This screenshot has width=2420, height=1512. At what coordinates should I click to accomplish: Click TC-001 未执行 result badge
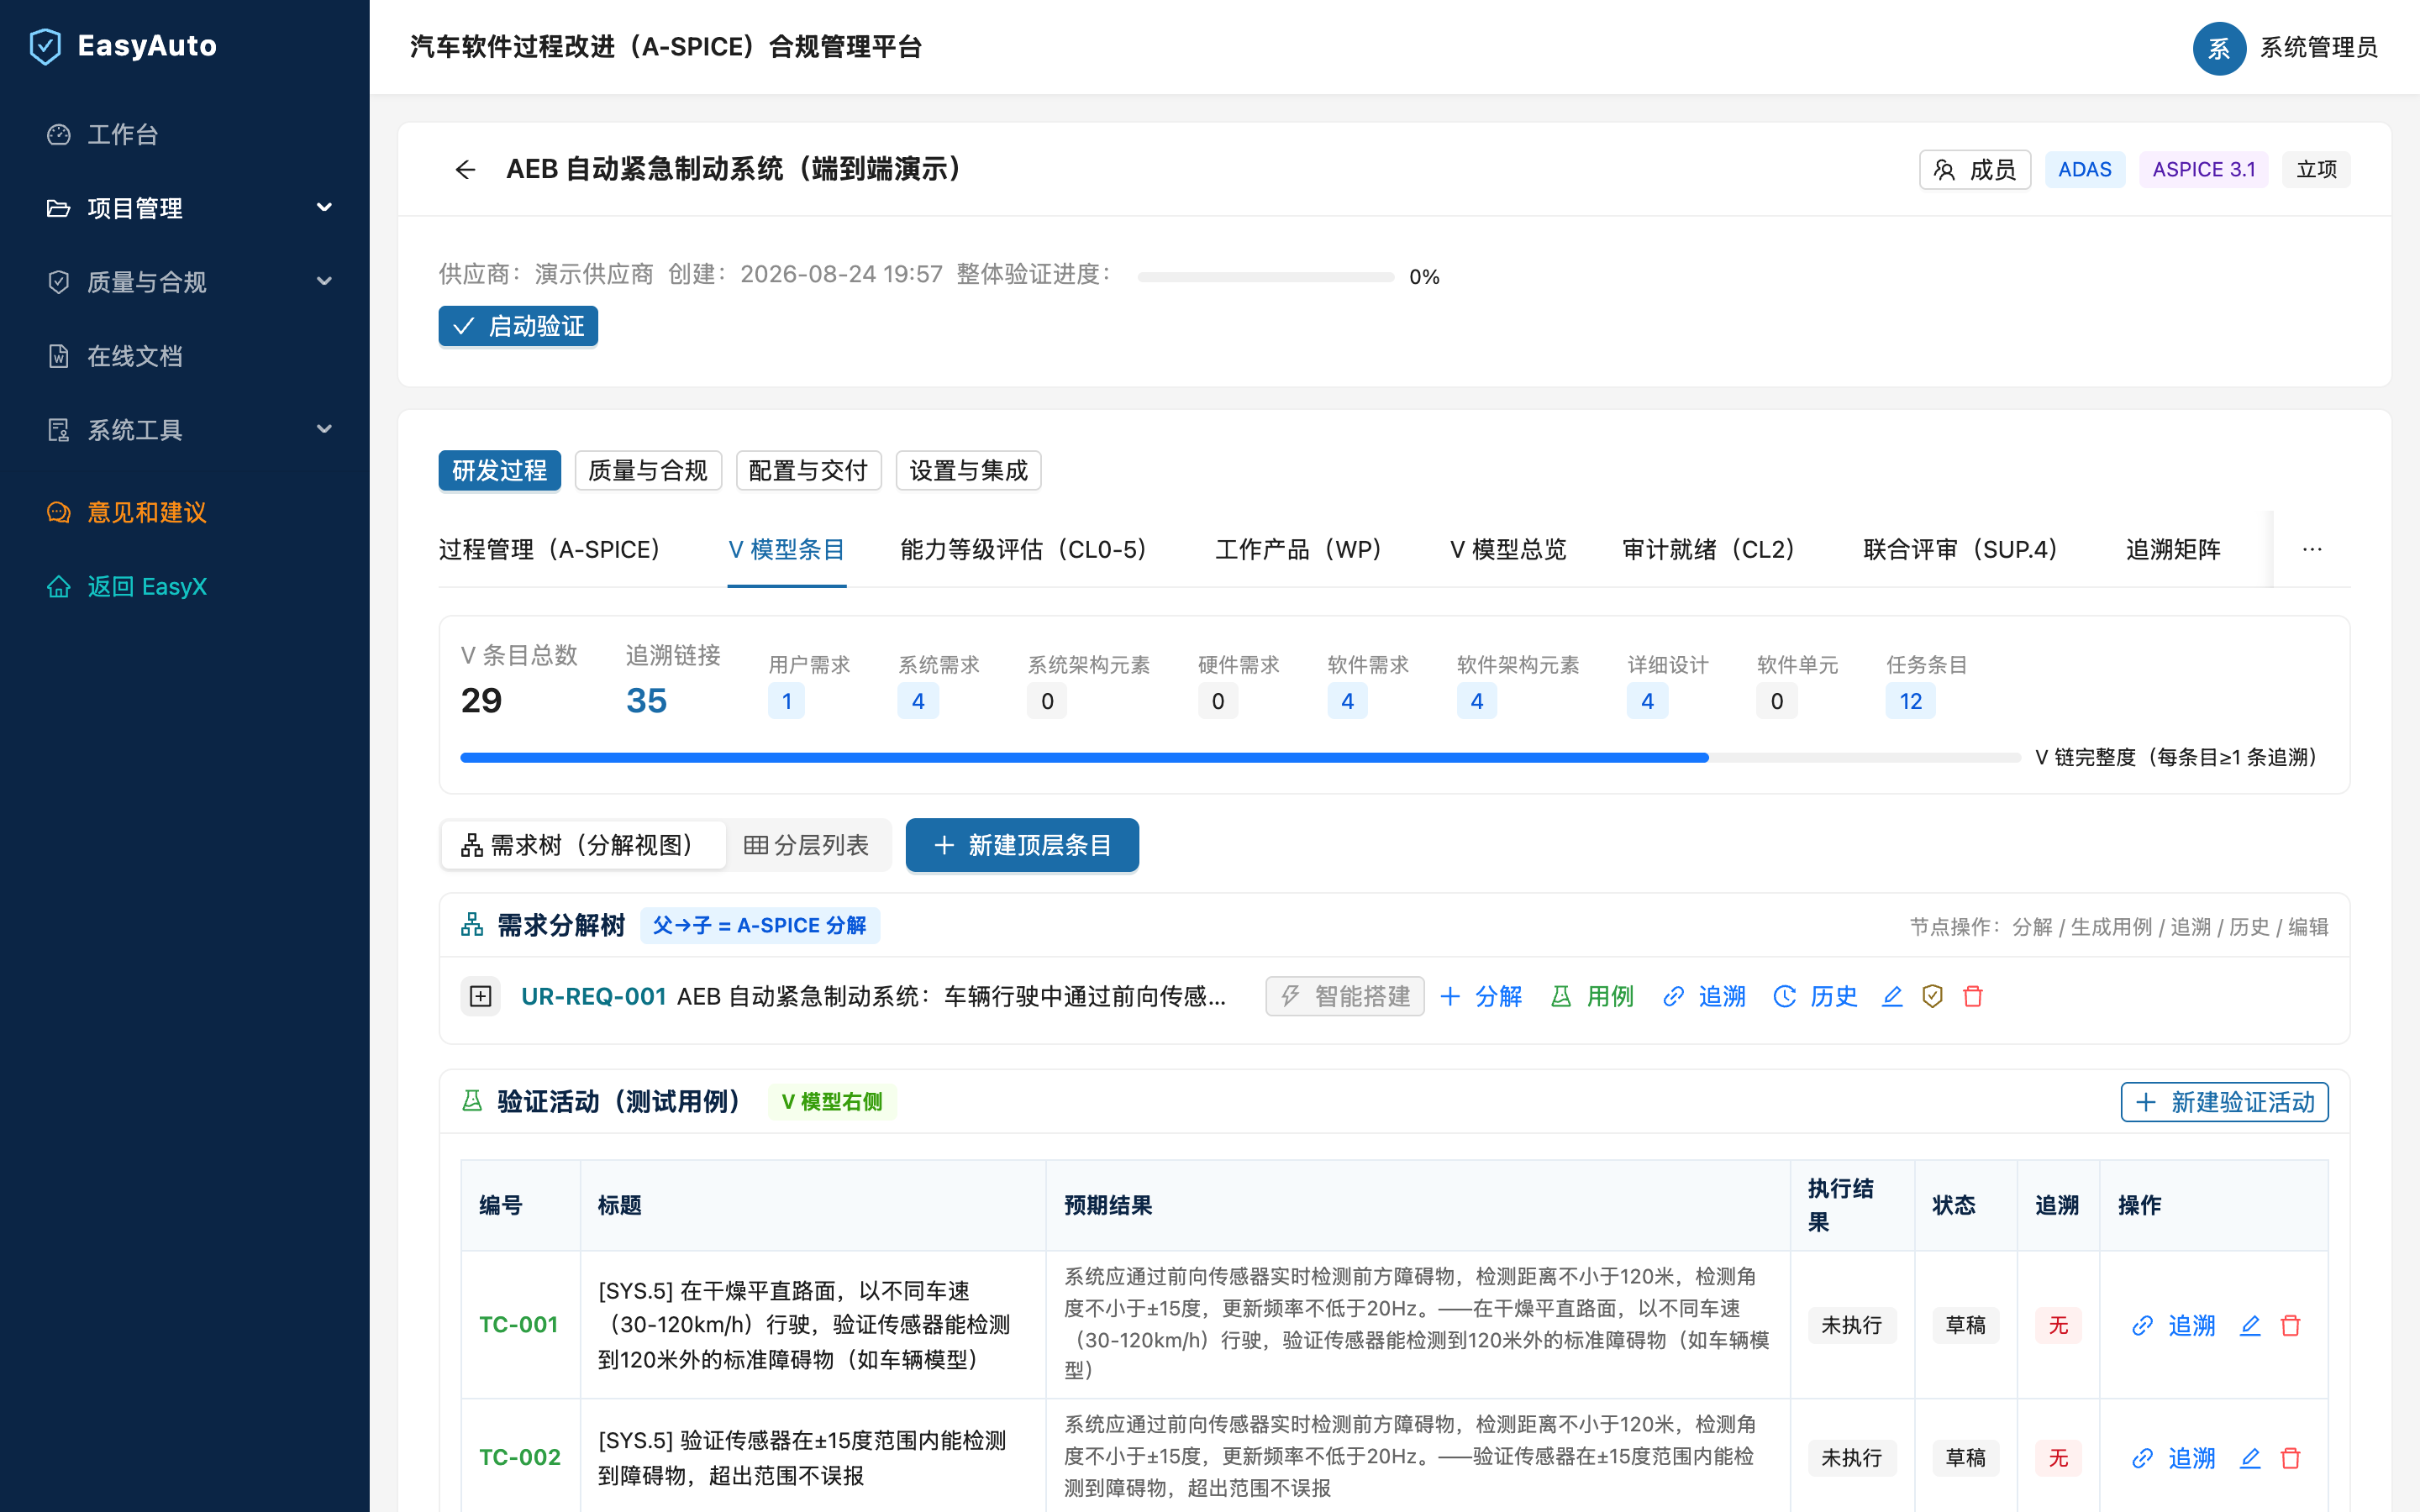click(1852, 1326)
